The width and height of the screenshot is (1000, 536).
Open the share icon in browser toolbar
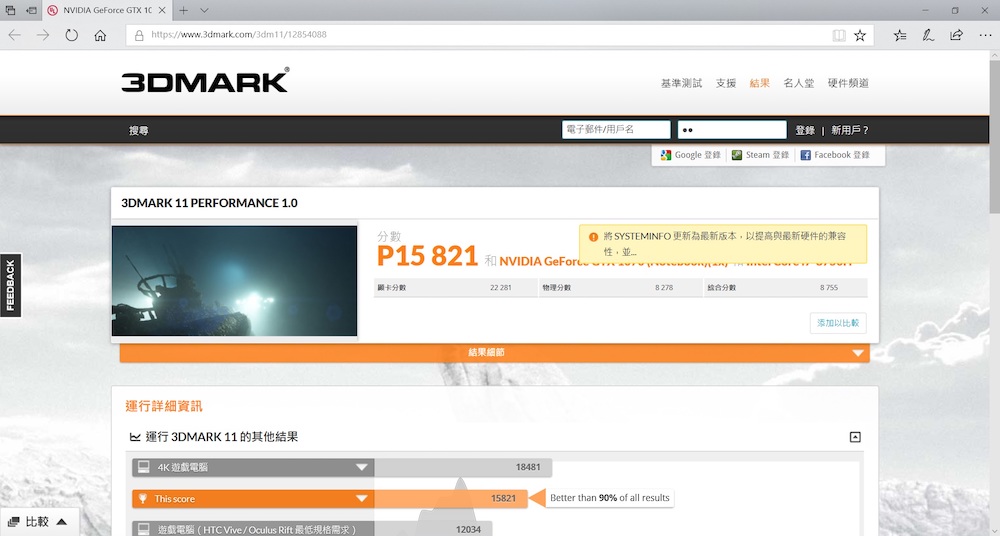pyautogui.click(x=956, y=35)
